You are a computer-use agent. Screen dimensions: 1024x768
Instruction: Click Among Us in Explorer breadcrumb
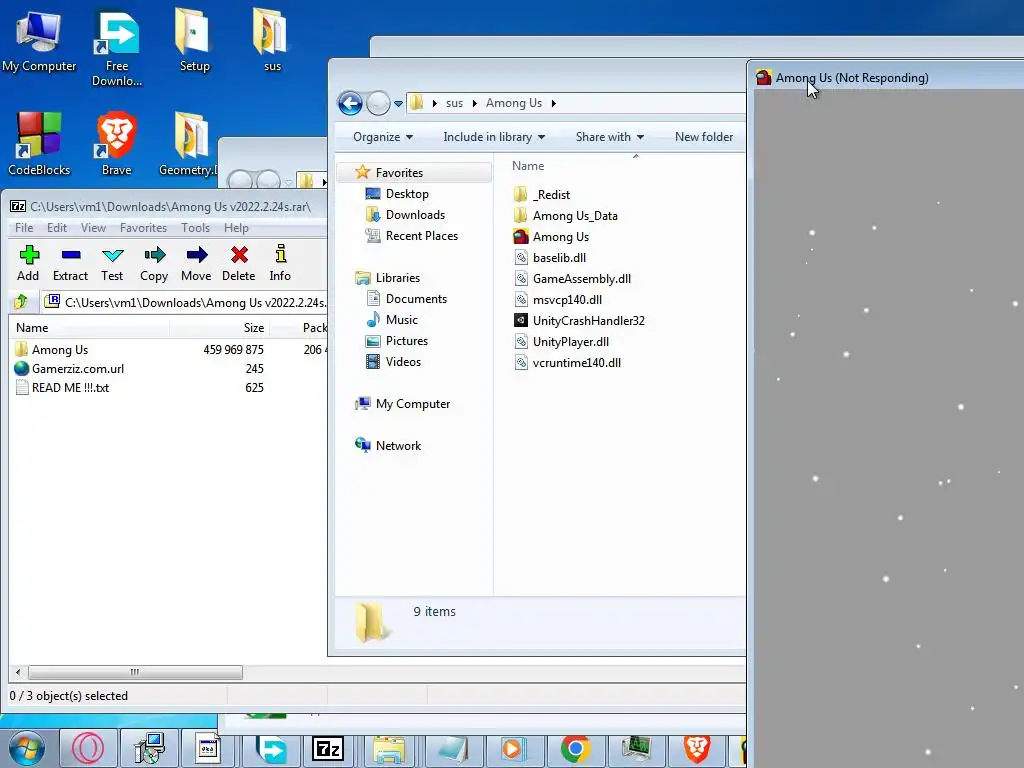[513, 103]
